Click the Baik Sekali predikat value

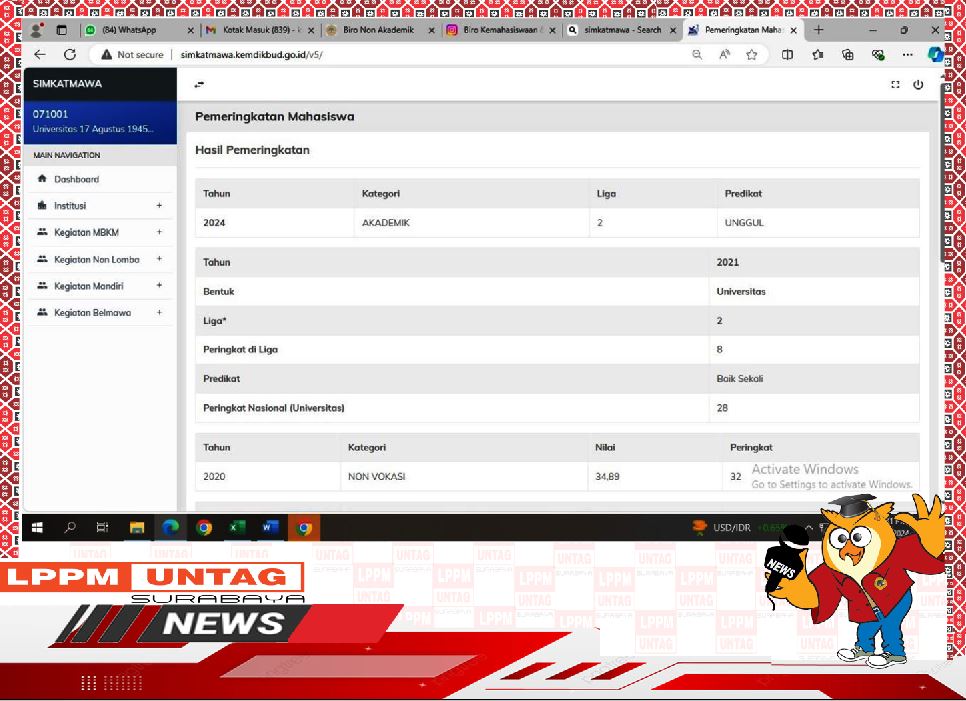coord(739,378)
